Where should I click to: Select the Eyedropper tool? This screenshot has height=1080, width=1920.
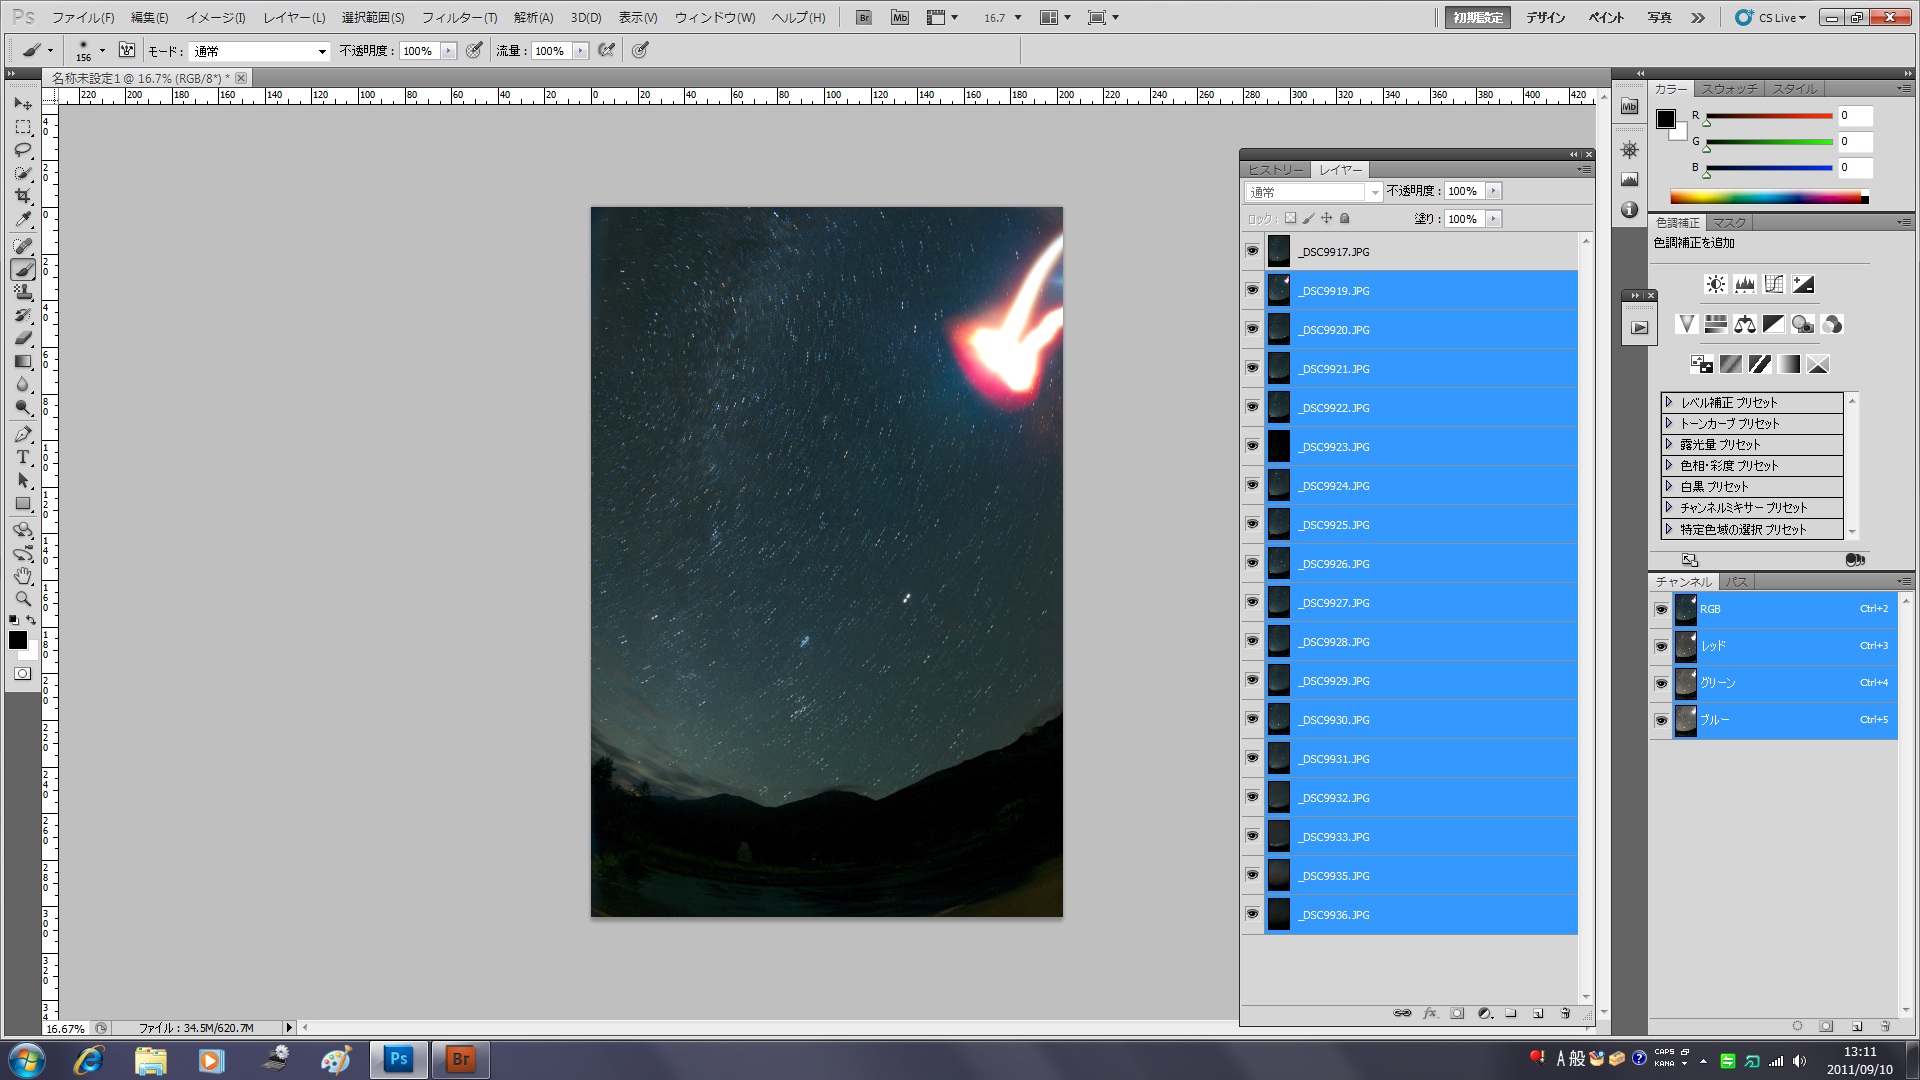(x=23, y=219)
